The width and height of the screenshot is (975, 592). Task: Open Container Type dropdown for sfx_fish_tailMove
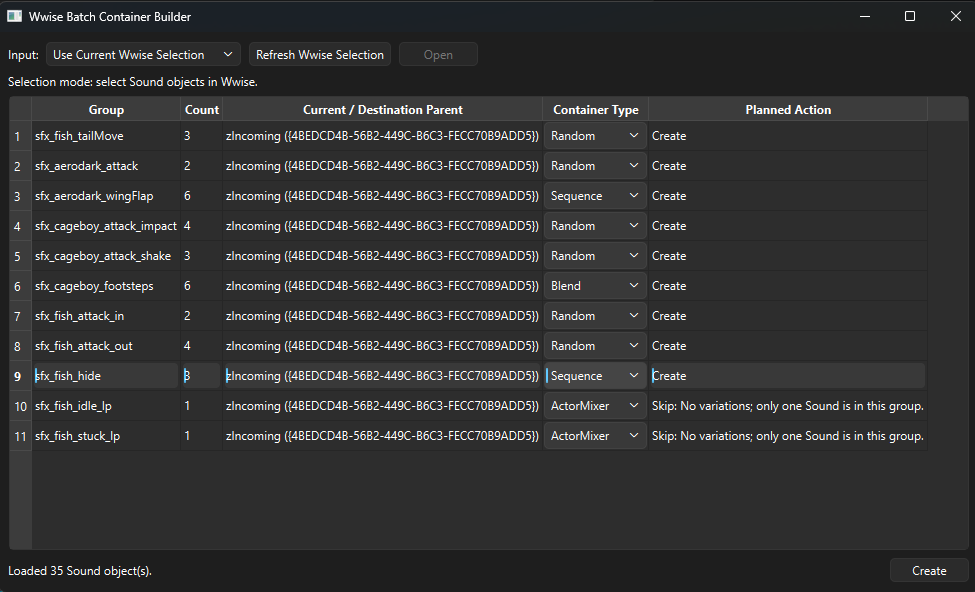point(595,136)
